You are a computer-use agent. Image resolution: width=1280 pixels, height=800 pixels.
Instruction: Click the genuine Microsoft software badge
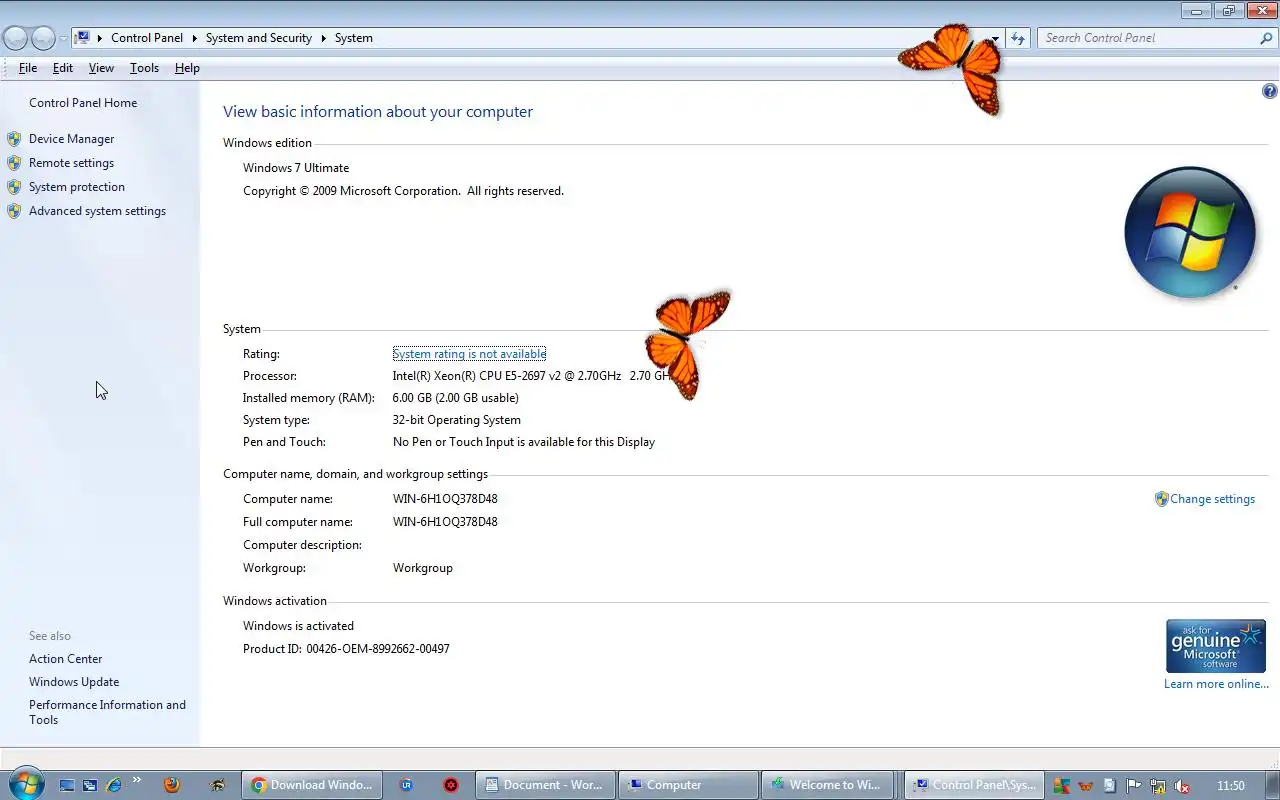[x=1216, y=646]
